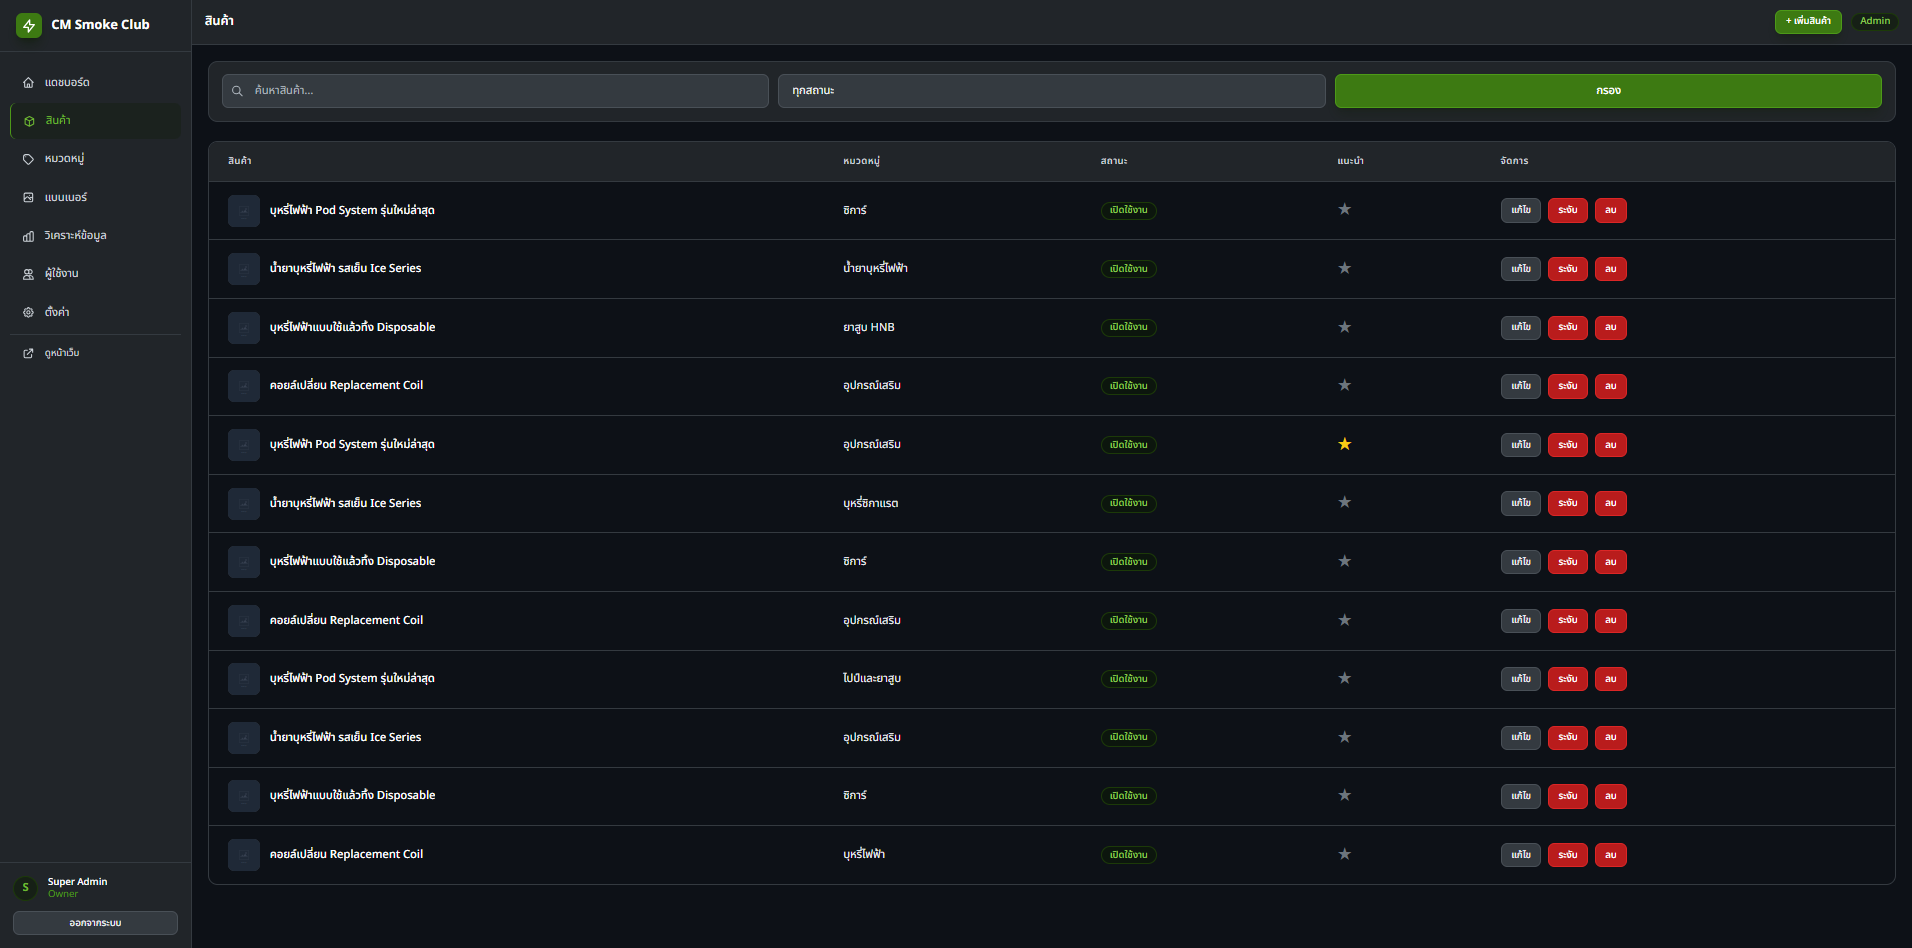Edit the Disposable ยาสูบ HNB product
The height and width of the screenshot is (948, 1912).
[x=1521, y=327]
